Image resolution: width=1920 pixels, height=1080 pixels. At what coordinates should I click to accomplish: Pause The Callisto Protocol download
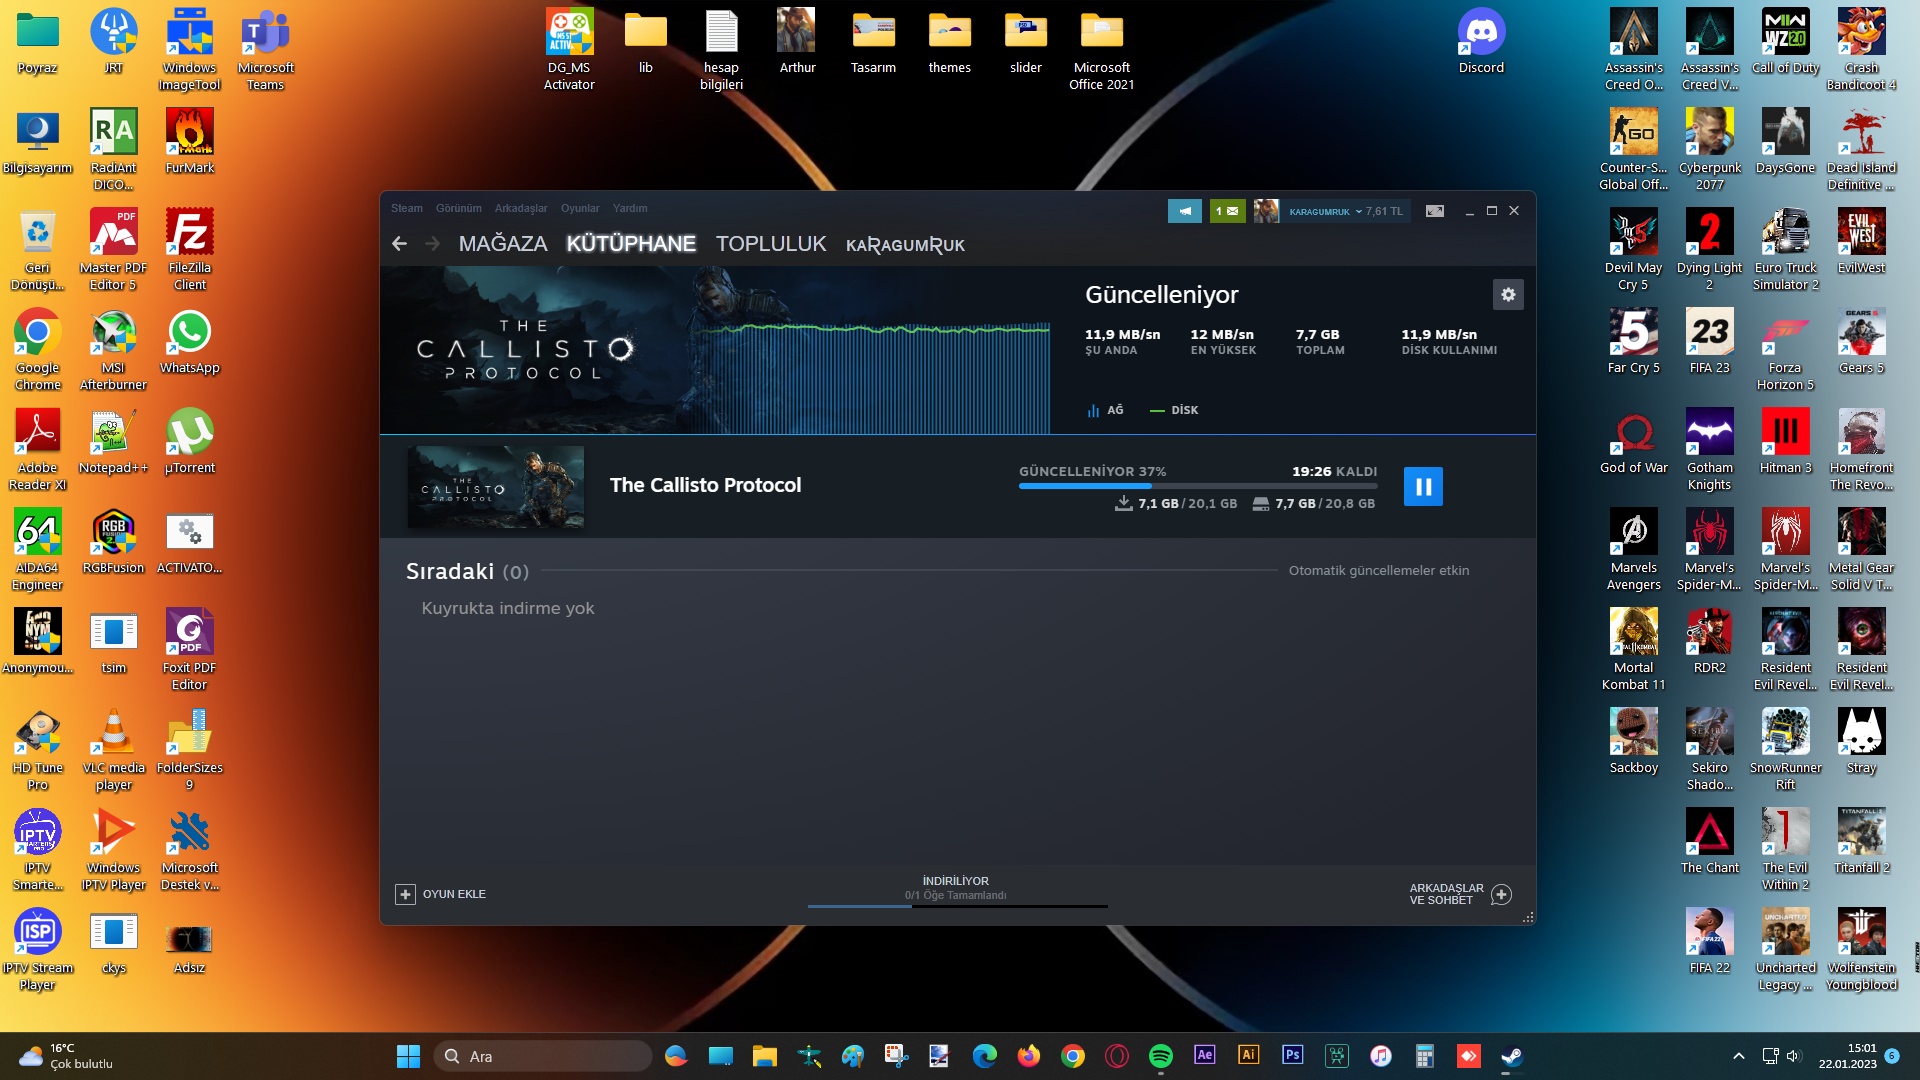pos(1423,487)
